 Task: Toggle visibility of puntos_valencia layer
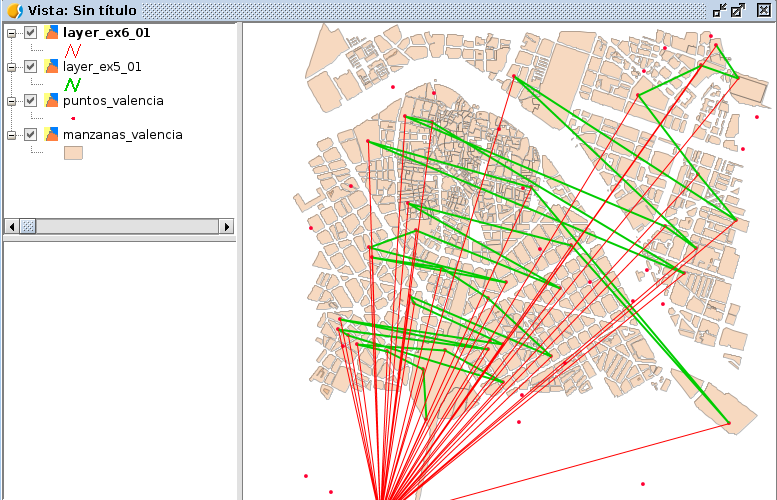point(31,101)
